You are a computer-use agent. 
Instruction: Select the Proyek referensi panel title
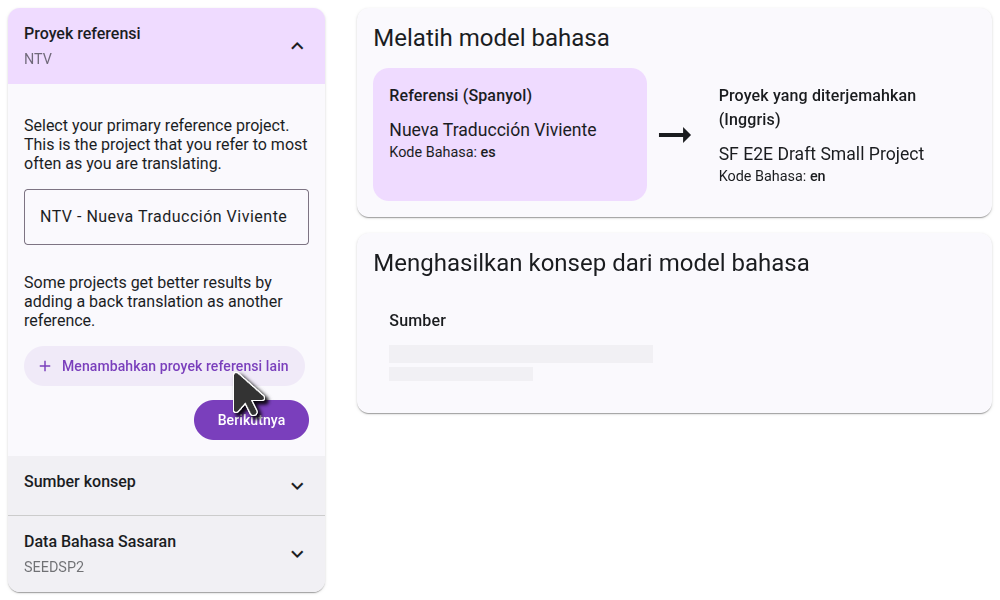tap(82, 34)
